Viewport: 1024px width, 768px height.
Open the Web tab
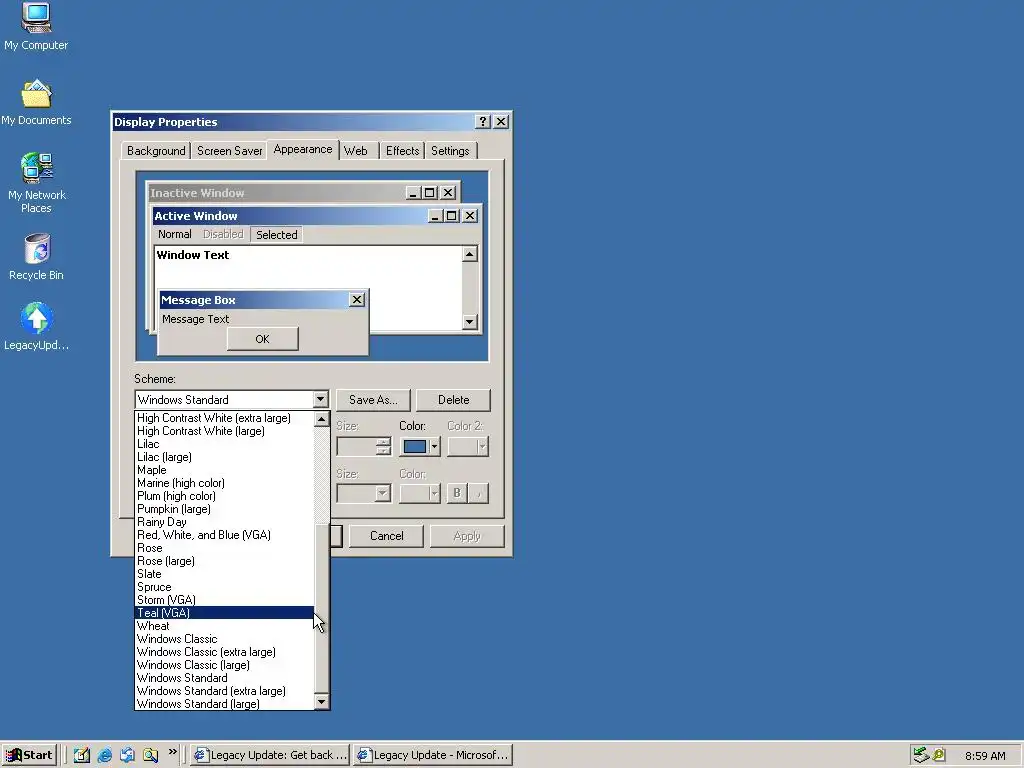tap(356, 151)
